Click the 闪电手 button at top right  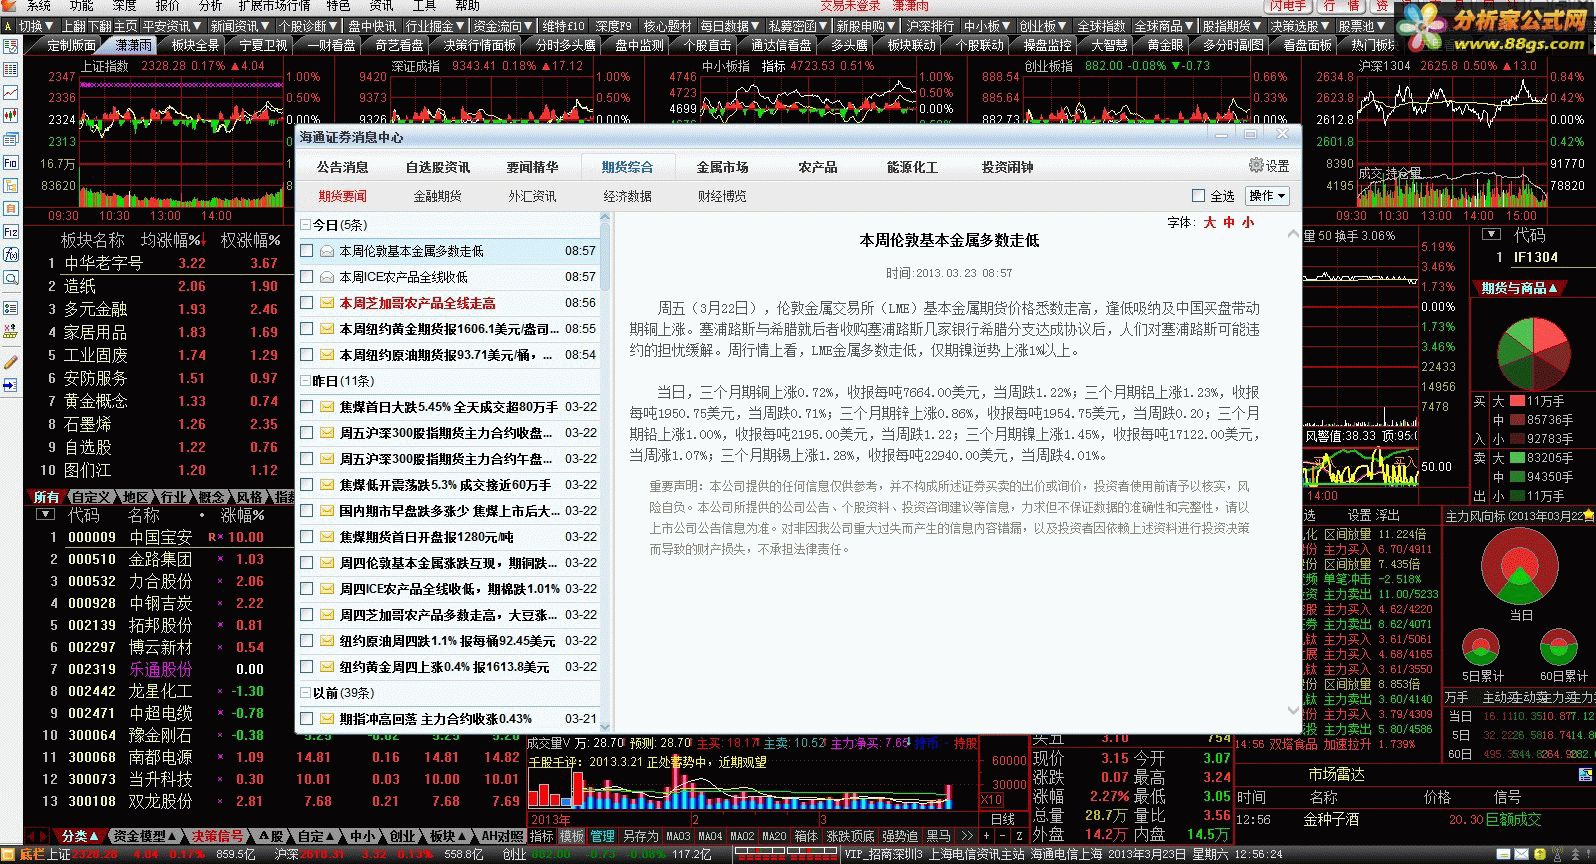tap(1289, 6)
